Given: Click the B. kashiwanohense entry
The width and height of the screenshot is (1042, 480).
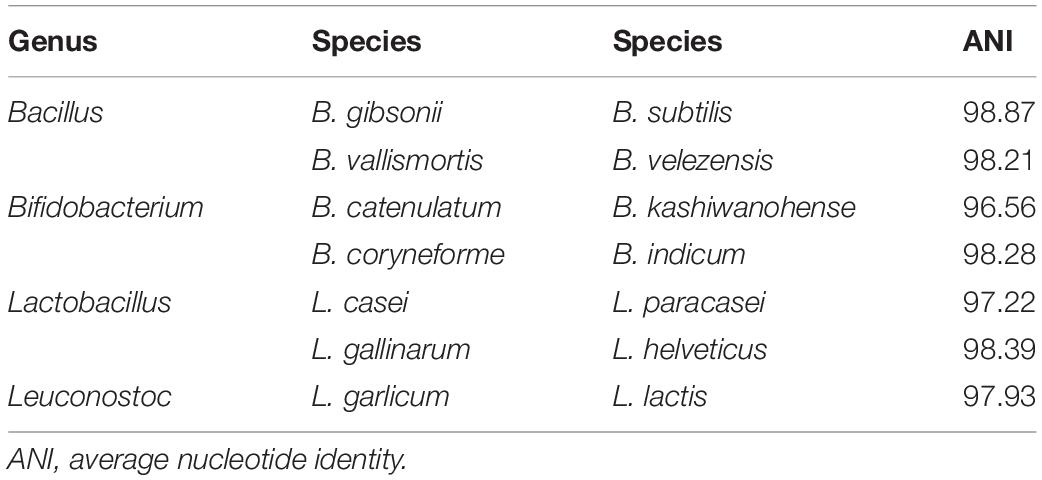Looking at the screenshot, I should coord(734,207).
